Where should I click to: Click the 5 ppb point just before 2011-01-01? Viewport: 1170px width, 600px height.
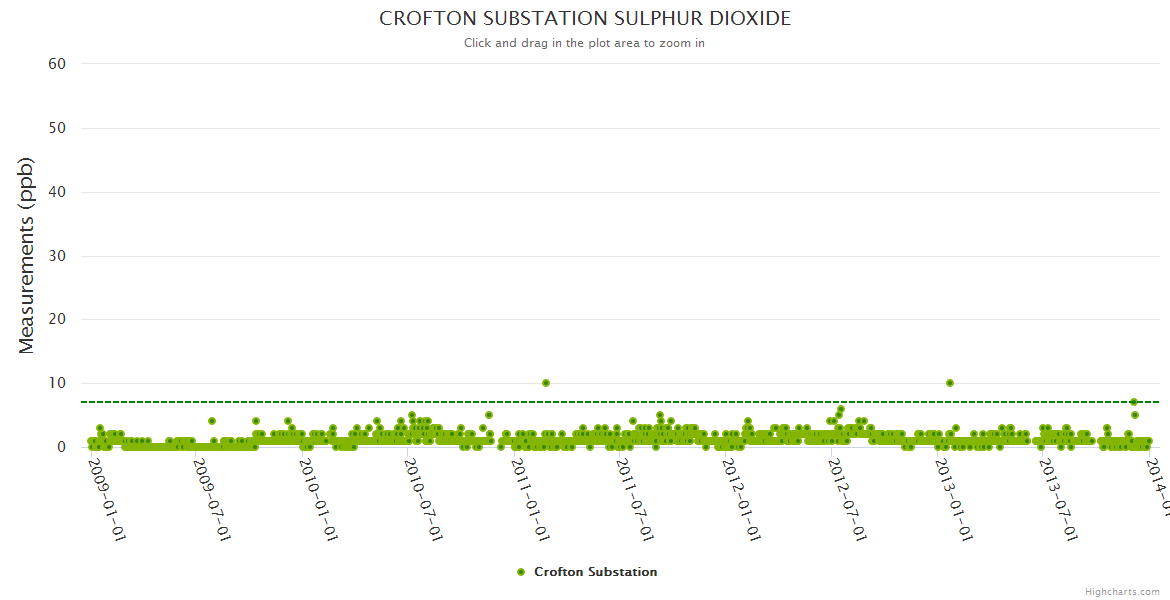point(489,415)
